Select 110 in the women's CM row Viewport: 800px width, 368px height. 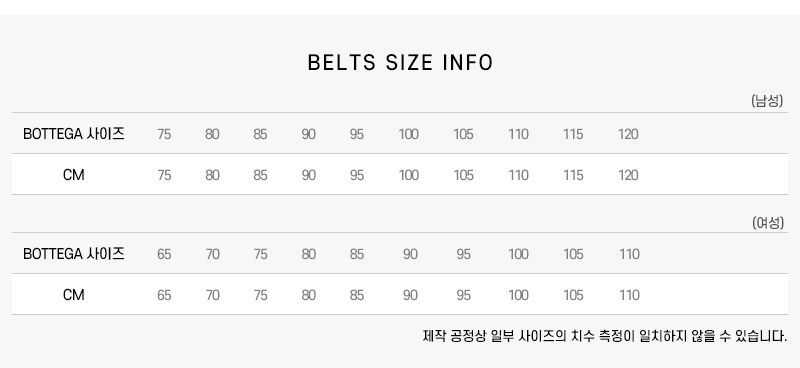(629, 295)
